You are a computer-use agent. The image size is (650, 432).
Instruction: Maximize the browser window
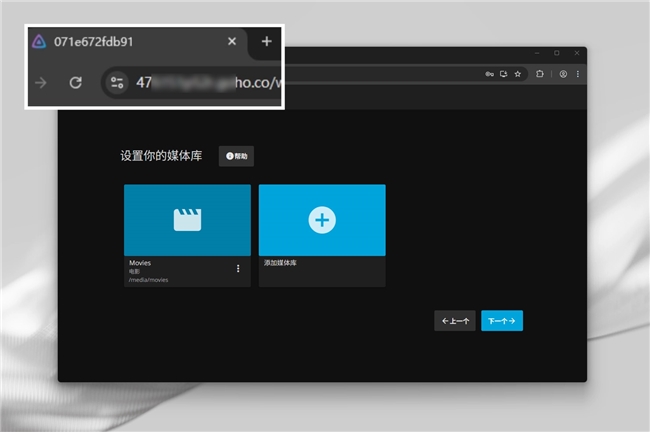point(557,53)
